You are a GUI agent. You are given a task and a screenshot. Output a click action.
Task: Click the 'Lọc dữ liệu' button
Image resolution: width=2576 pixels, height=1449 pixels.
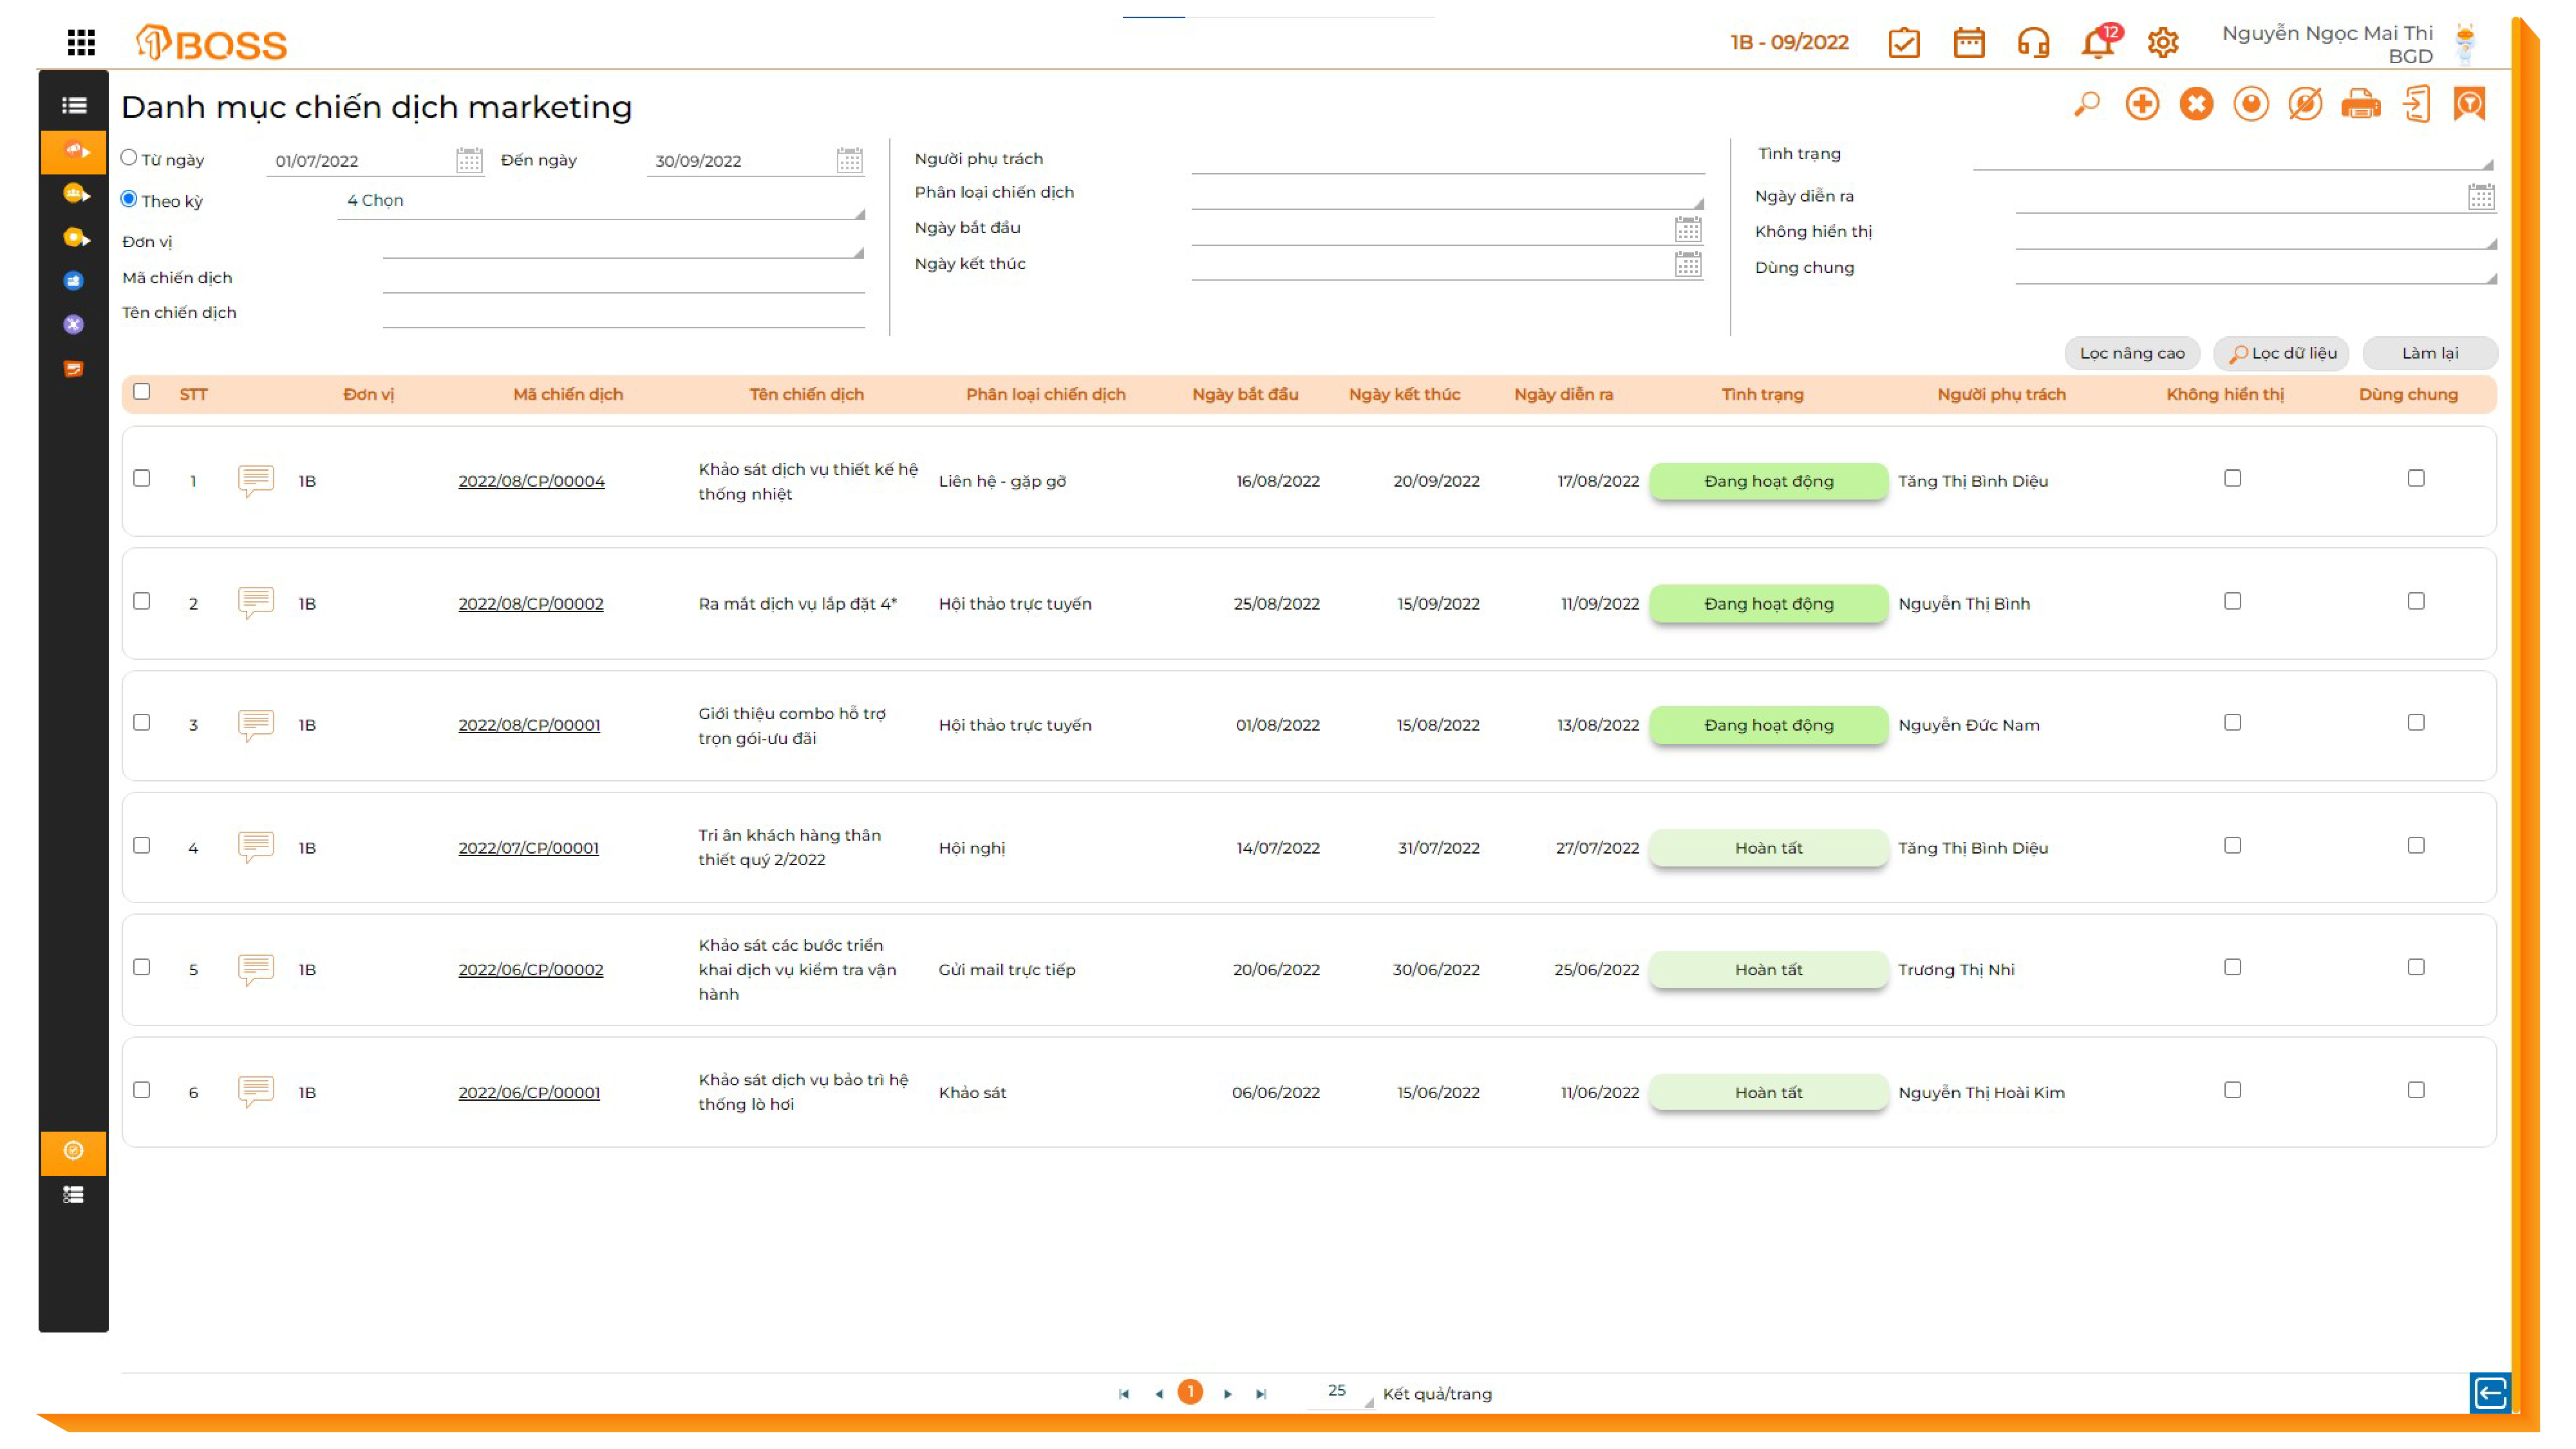click(2281, 353)
